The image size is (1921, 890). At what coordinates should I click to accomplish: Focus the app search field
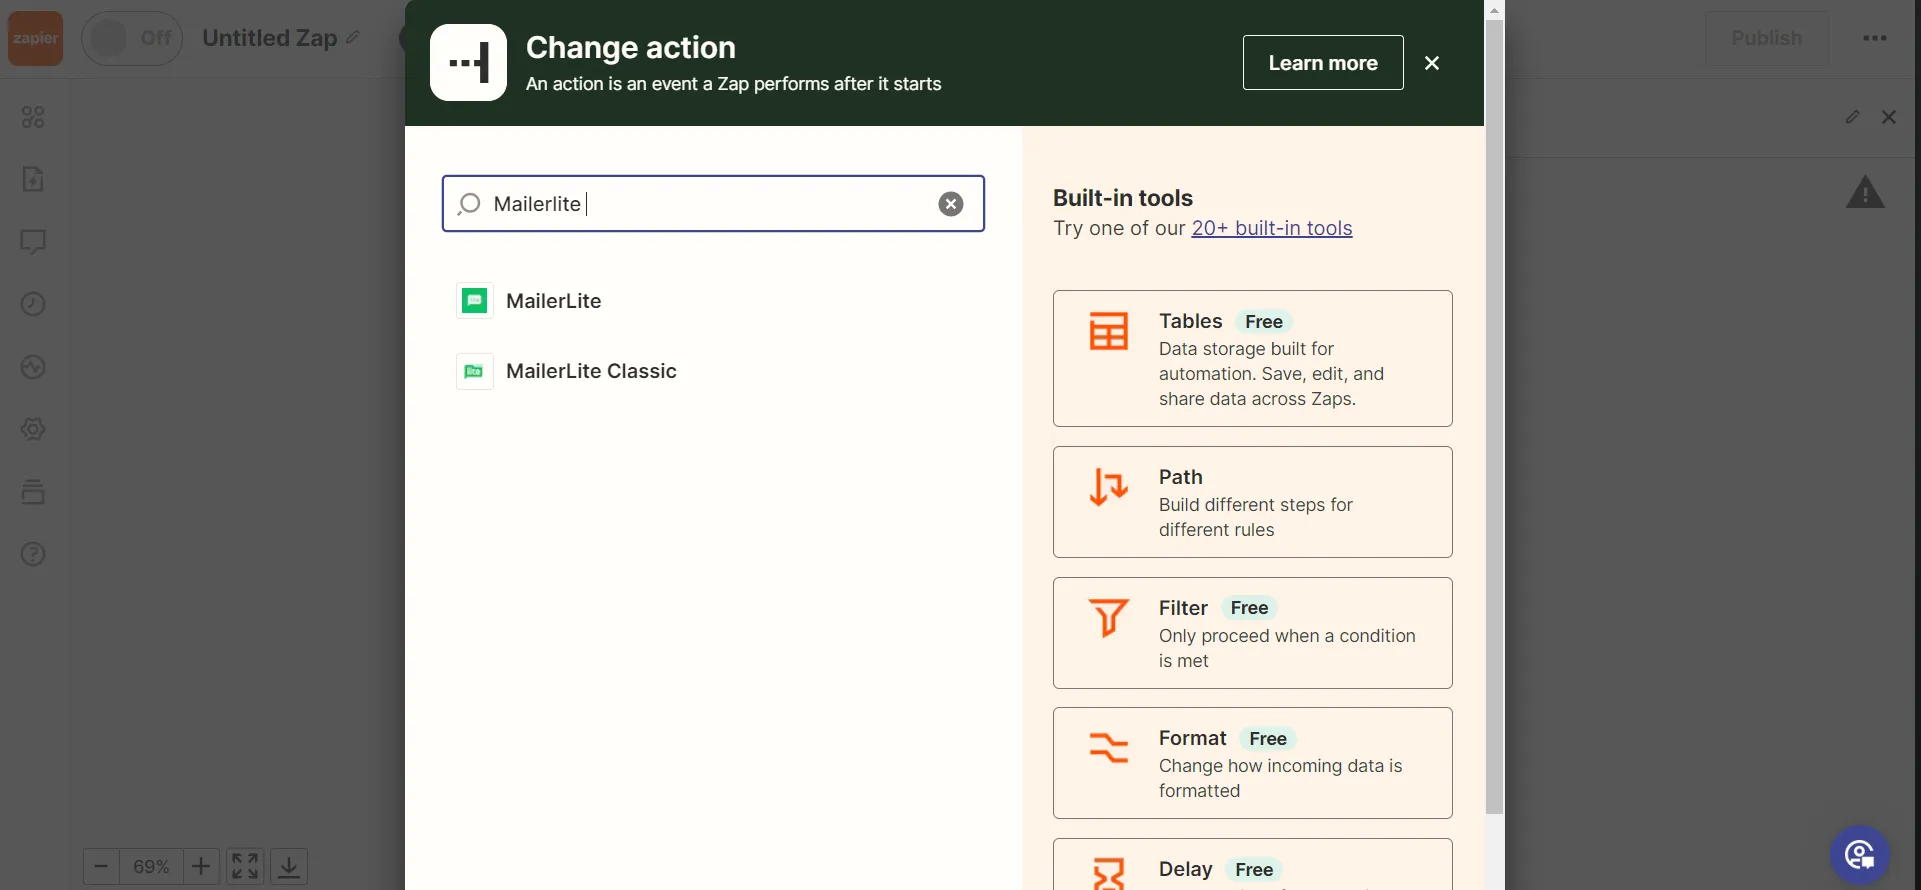[713, 204]
